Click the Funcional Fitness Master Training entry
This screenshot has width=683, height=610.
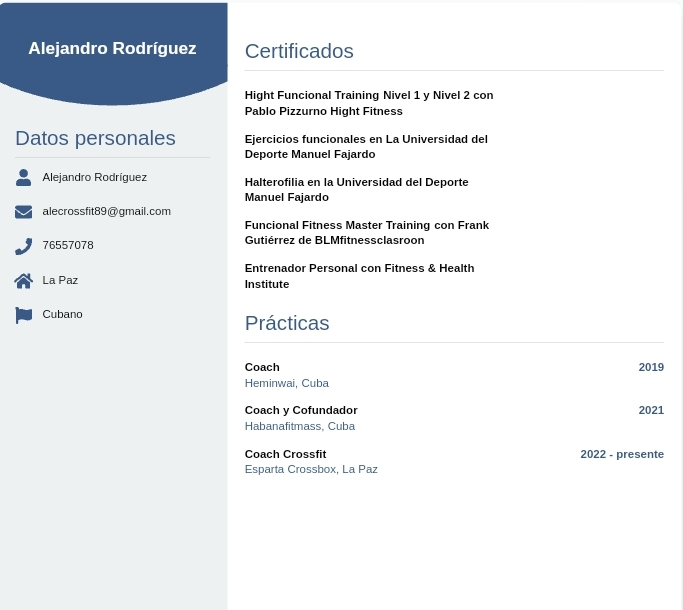(x=367, y=233)
